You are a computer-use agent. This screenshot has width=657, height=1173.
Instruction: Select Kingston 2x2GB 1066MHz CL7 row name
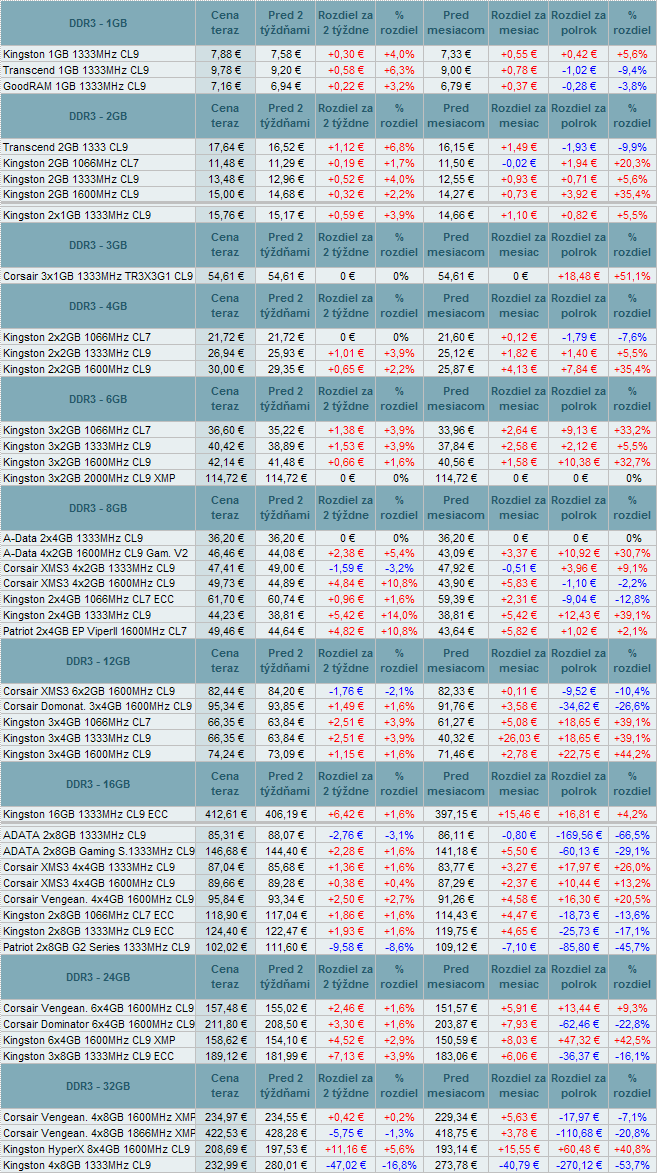77,338
